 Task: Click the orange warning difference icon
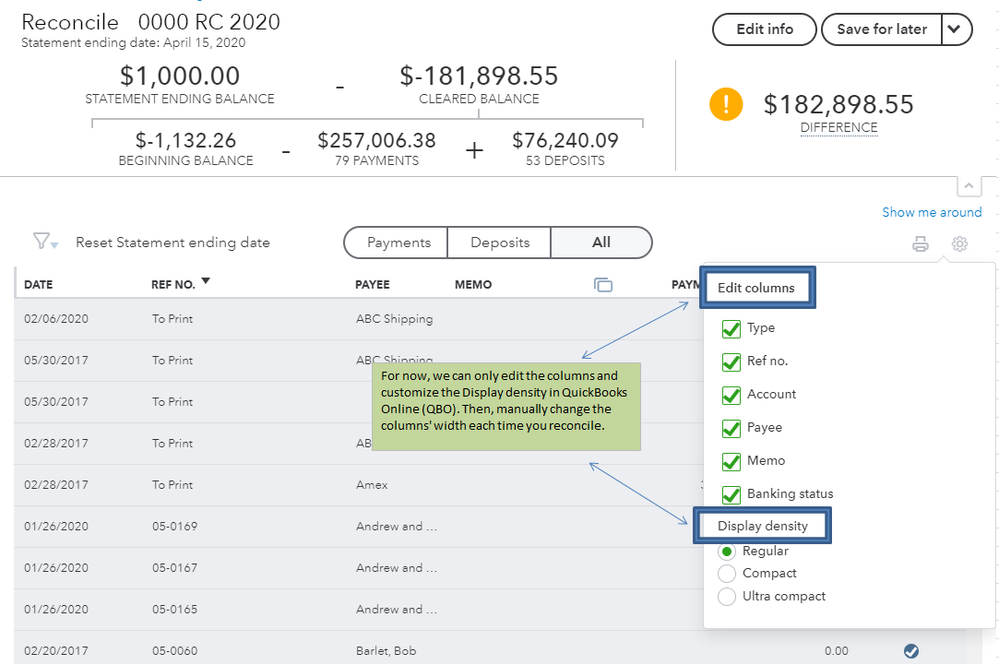pyautogui.click(x=726, y=105)
